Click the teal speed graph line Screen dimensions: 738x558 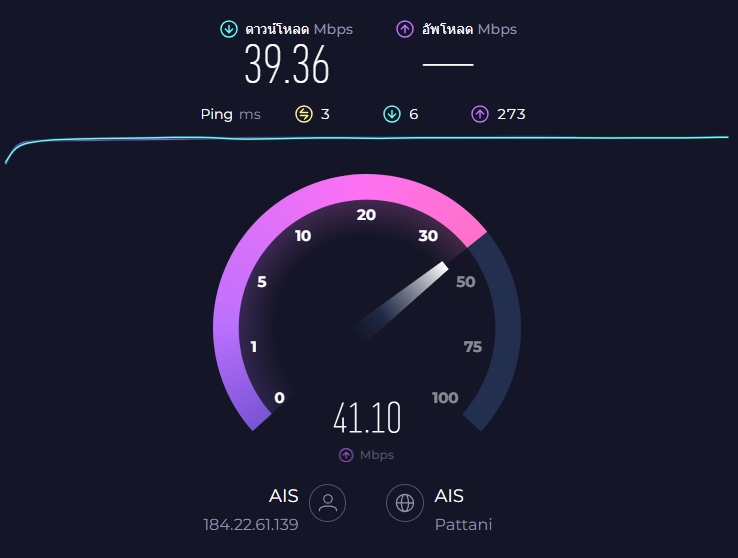pyautogui.click(x=367, y=138)
